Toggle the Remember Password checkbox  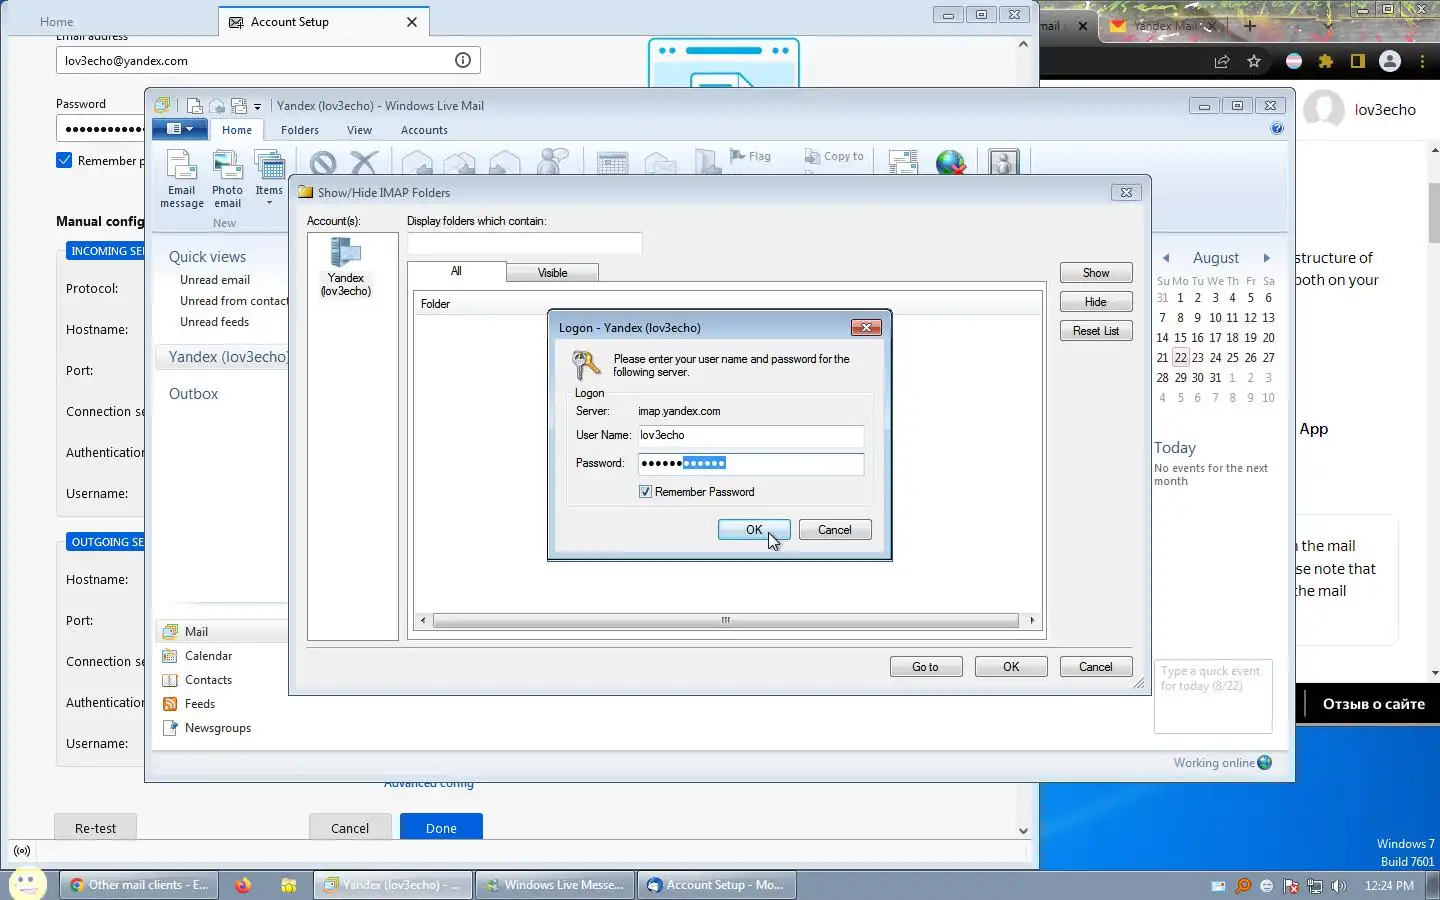645,492
